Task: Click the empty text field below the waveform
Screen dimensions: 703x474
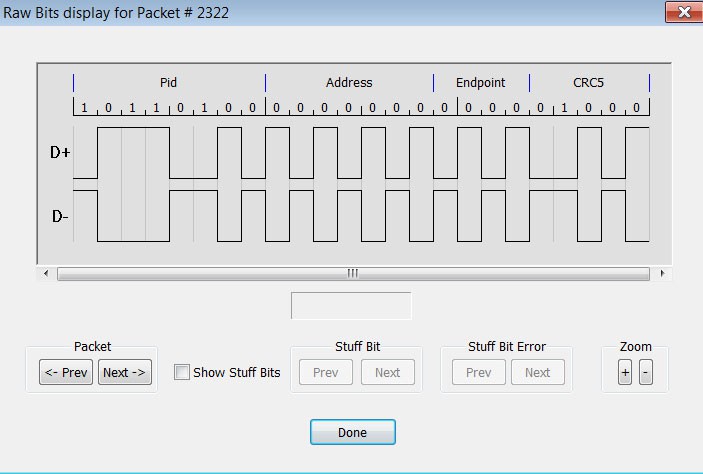Action: (x=351, y=306)
